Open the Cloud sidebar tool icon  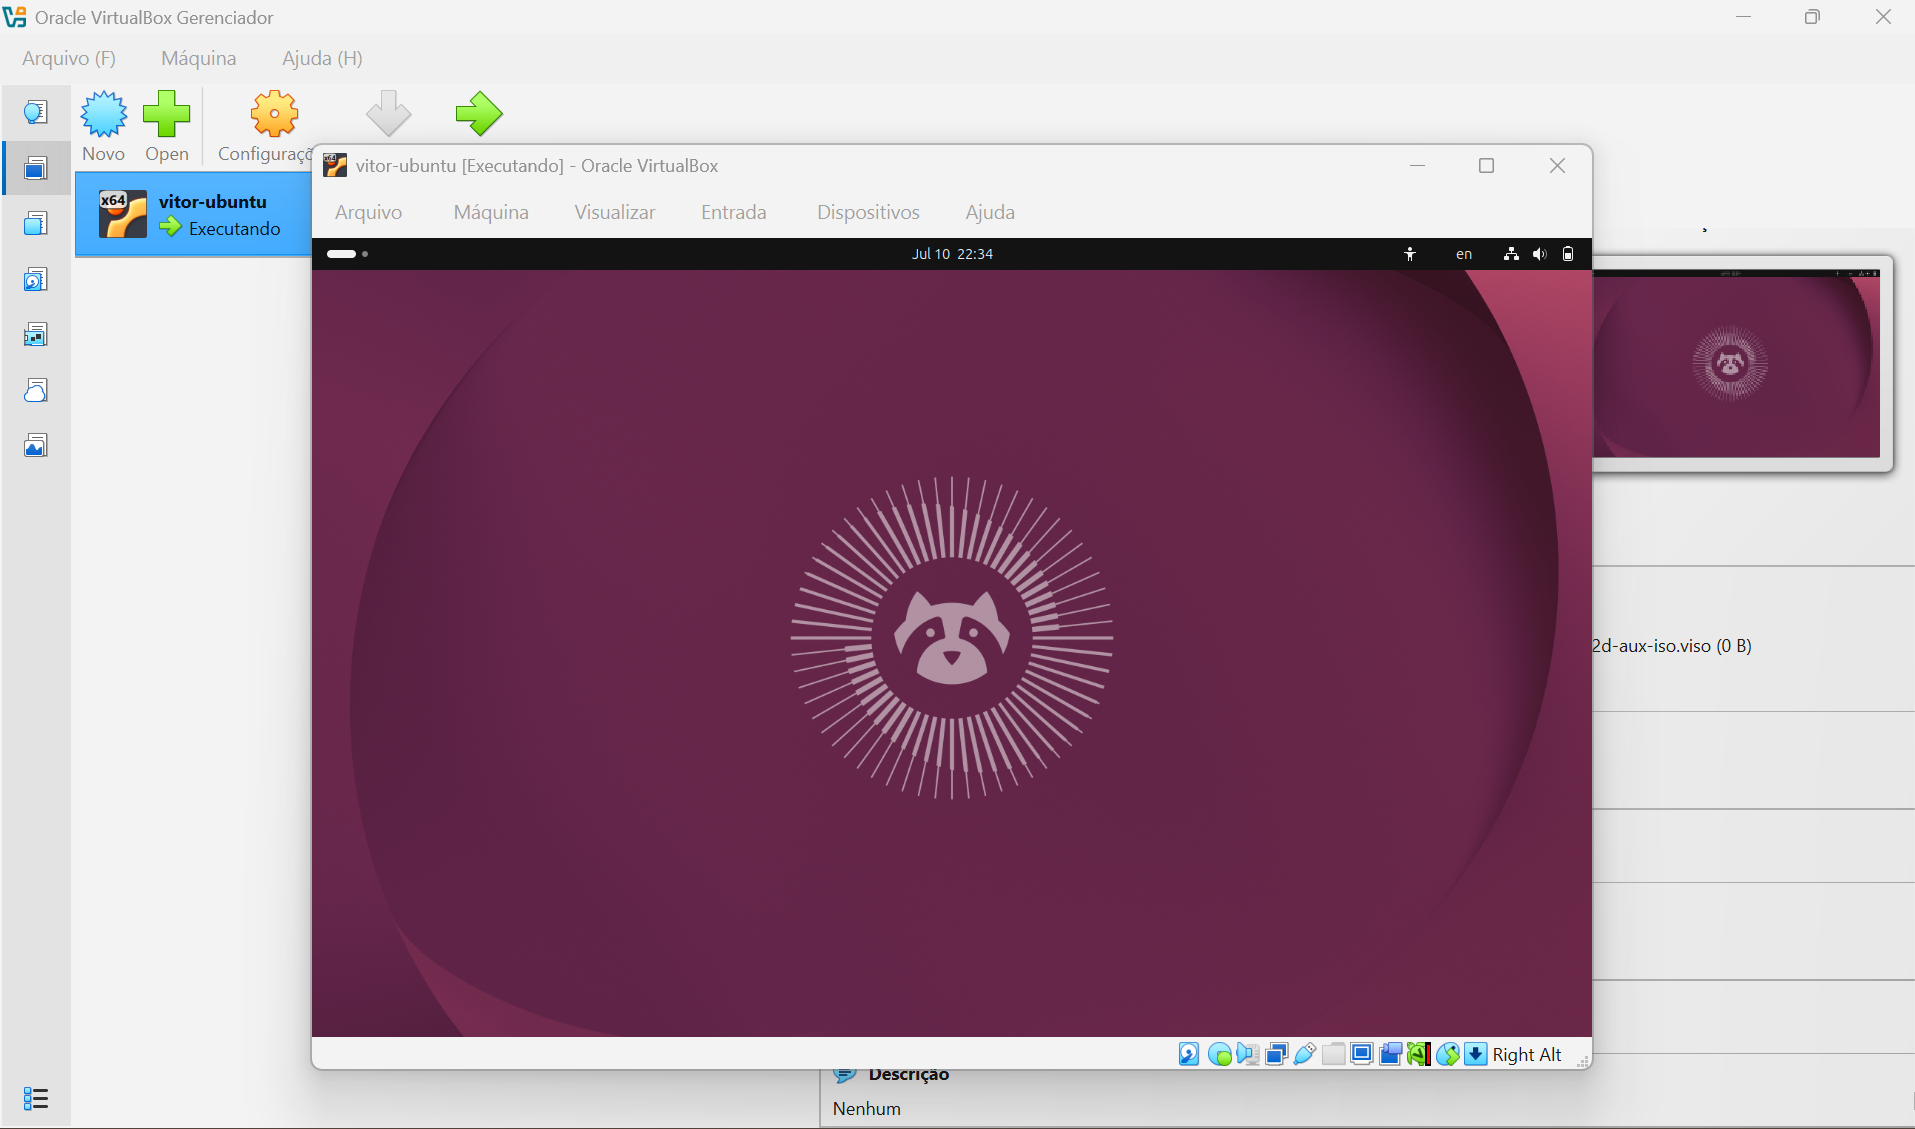(x=35, y=390)
